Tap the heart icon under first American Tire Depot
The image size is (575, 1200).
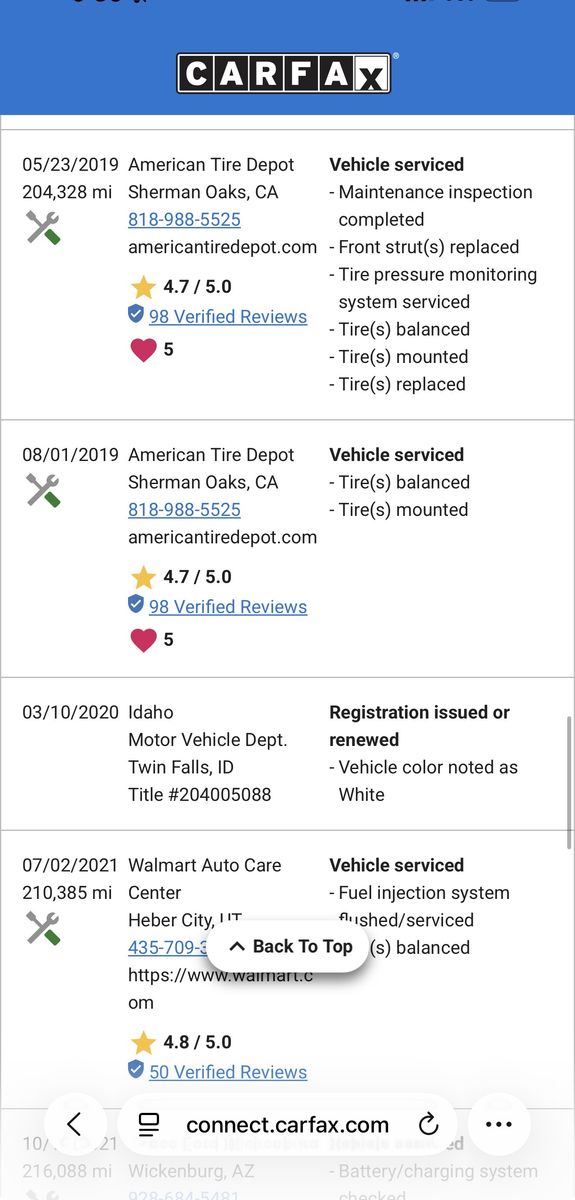coord(144,350)
